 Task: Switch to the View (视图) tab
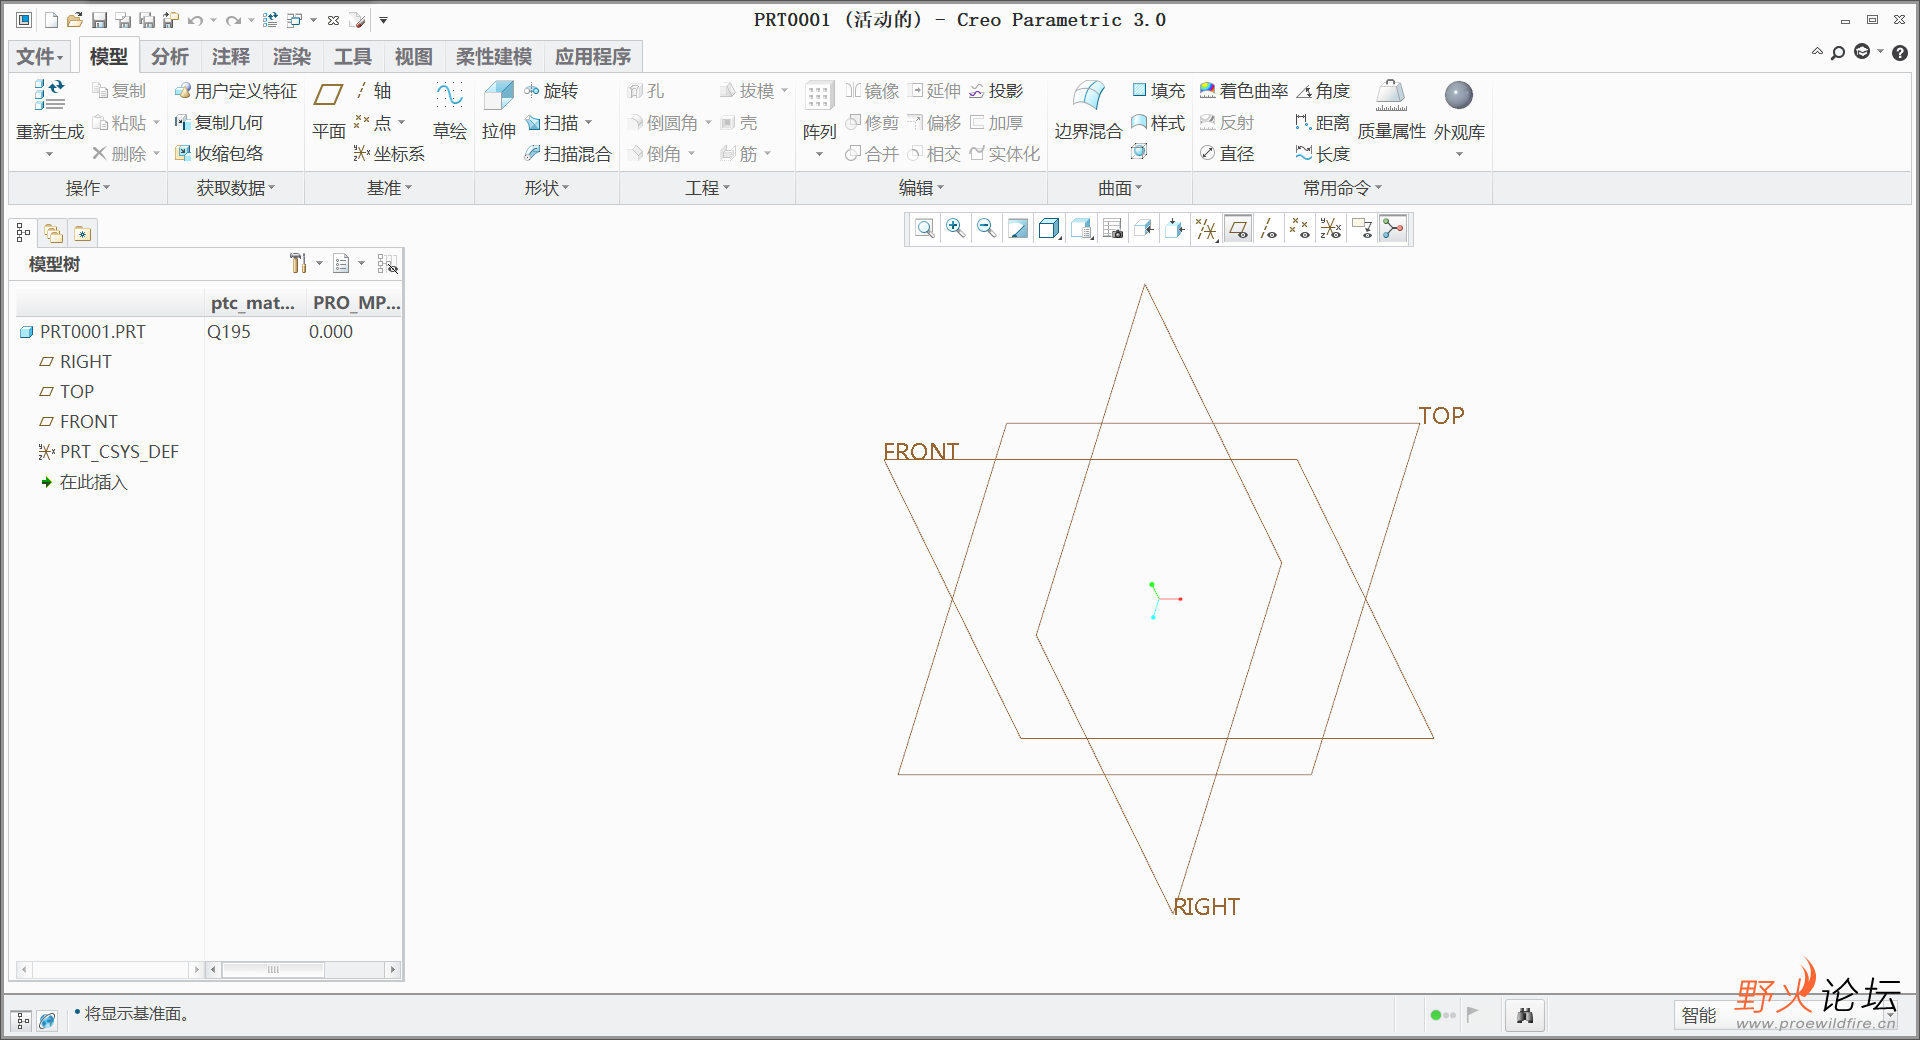coord(414,57)
